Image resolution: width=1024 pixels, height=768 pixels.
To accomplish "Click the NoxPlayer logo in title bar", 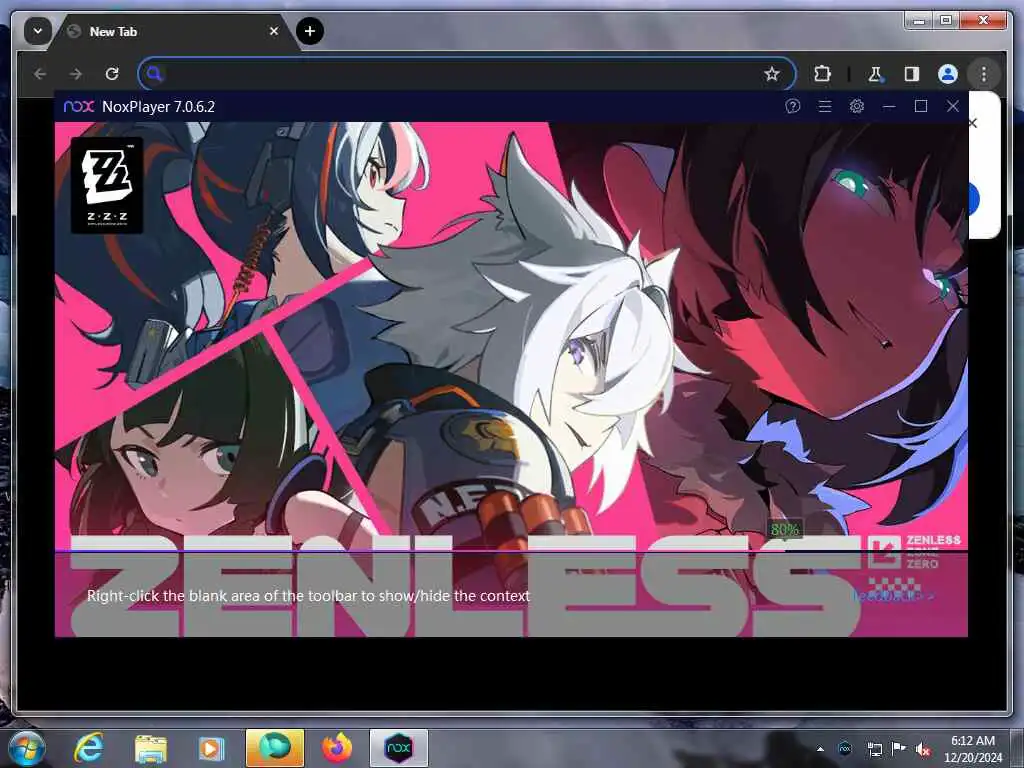I will (79, 106).
